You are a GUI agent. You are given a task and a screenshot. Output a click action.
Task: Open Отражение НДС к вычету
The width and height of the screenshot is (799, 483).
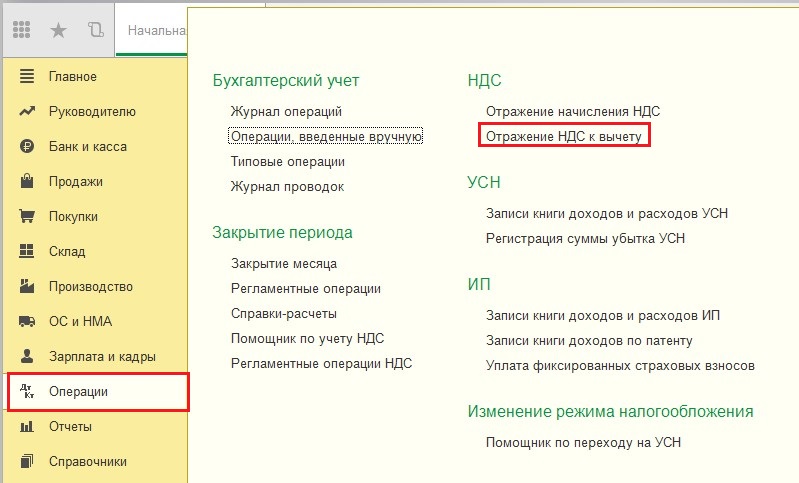pos(564,137)
